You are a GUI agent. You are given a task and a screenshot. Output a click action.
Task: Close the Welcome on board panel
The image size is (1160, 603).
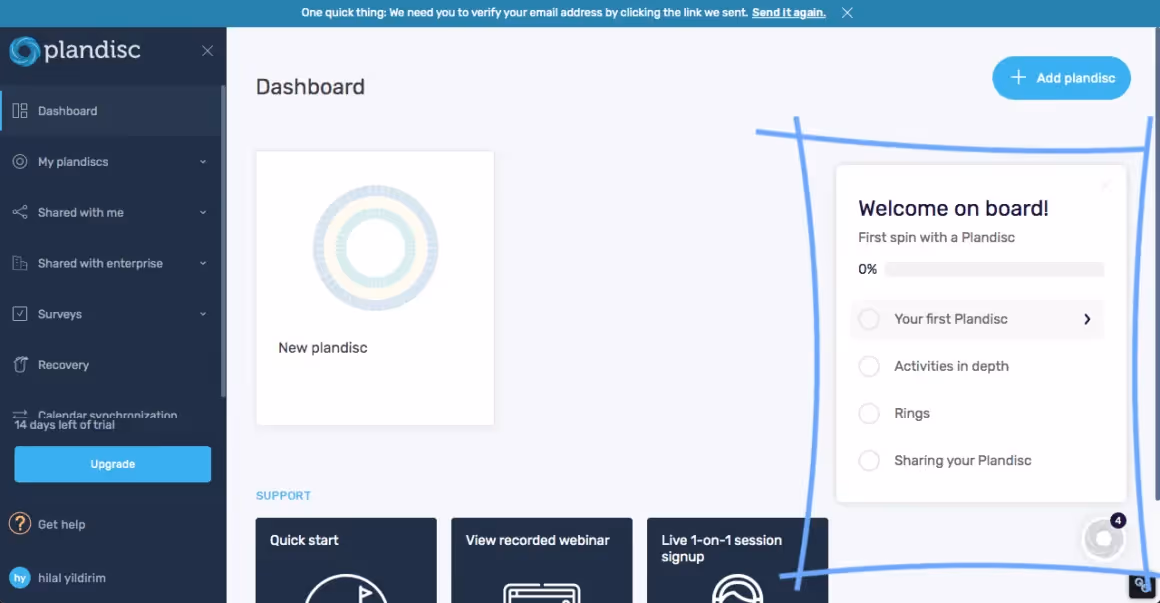[1105, 186]
